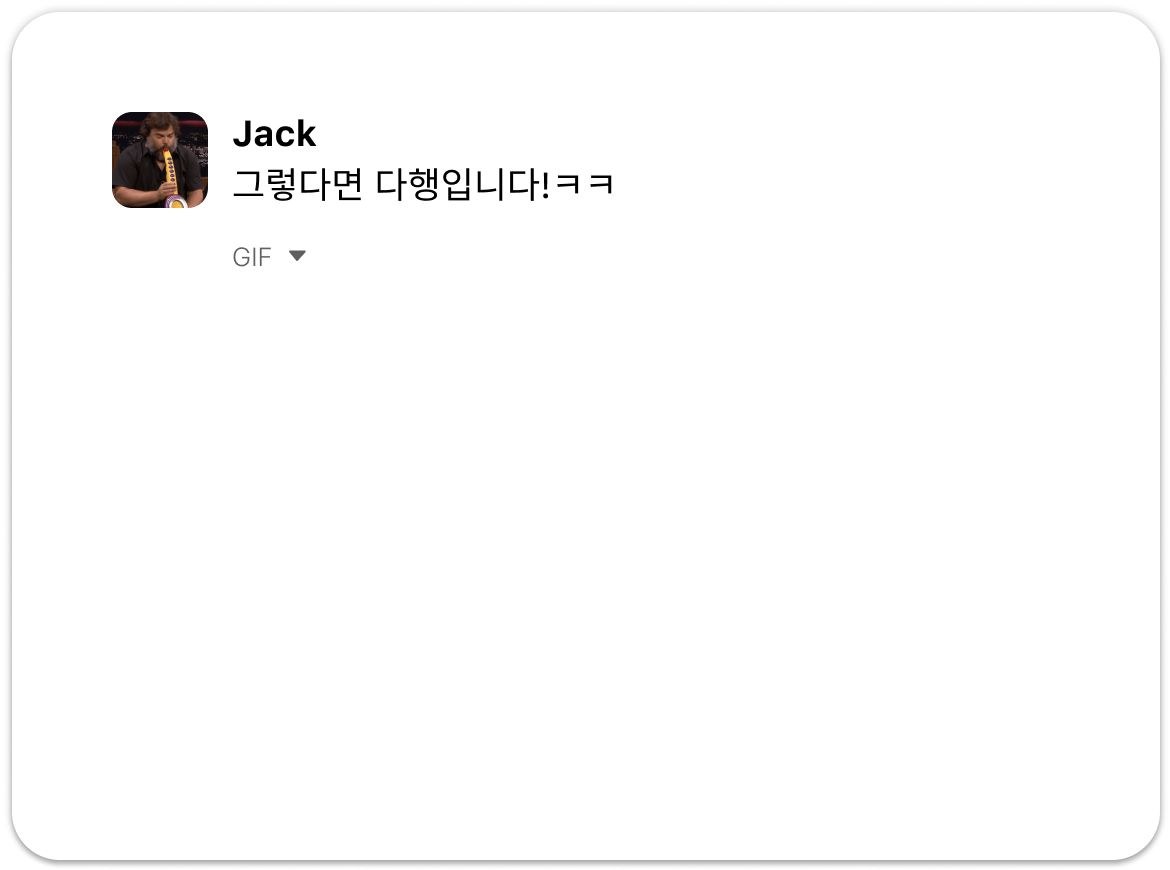Click the bold username Jack above the message
1170x870 pixels.
pos(274,134)
